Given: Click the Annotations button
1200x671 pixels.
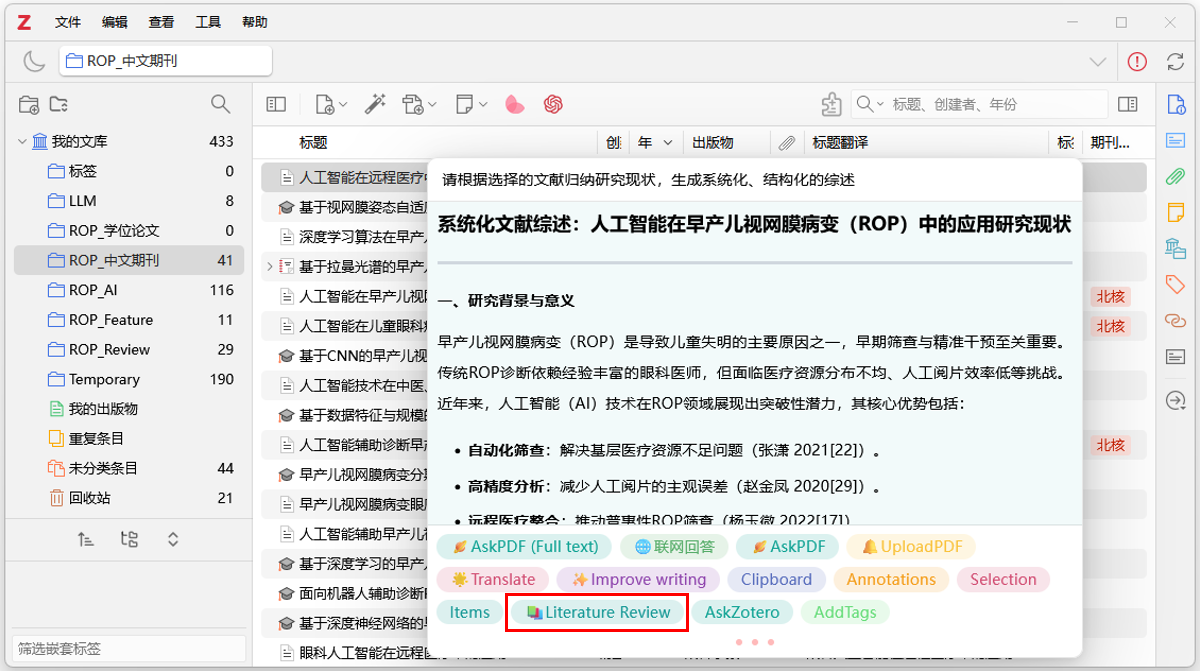Looking at the screenshot, I should point(891,579).
